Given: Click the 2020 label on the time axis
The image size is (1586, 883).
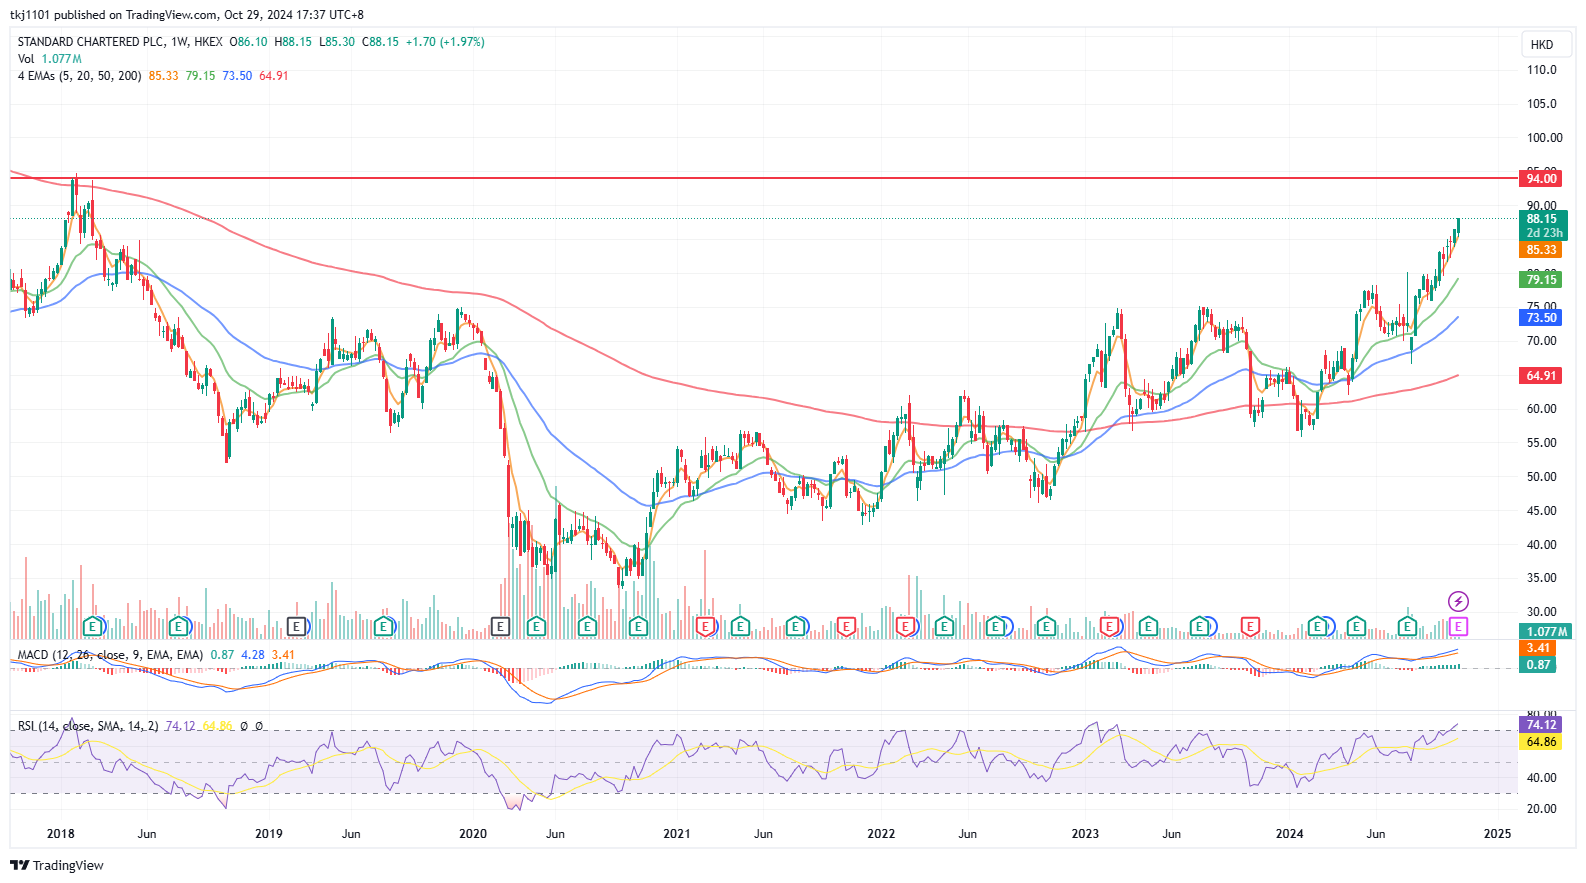Looking at the screenshot, I should pyautogui.click(x=473, y=834).
